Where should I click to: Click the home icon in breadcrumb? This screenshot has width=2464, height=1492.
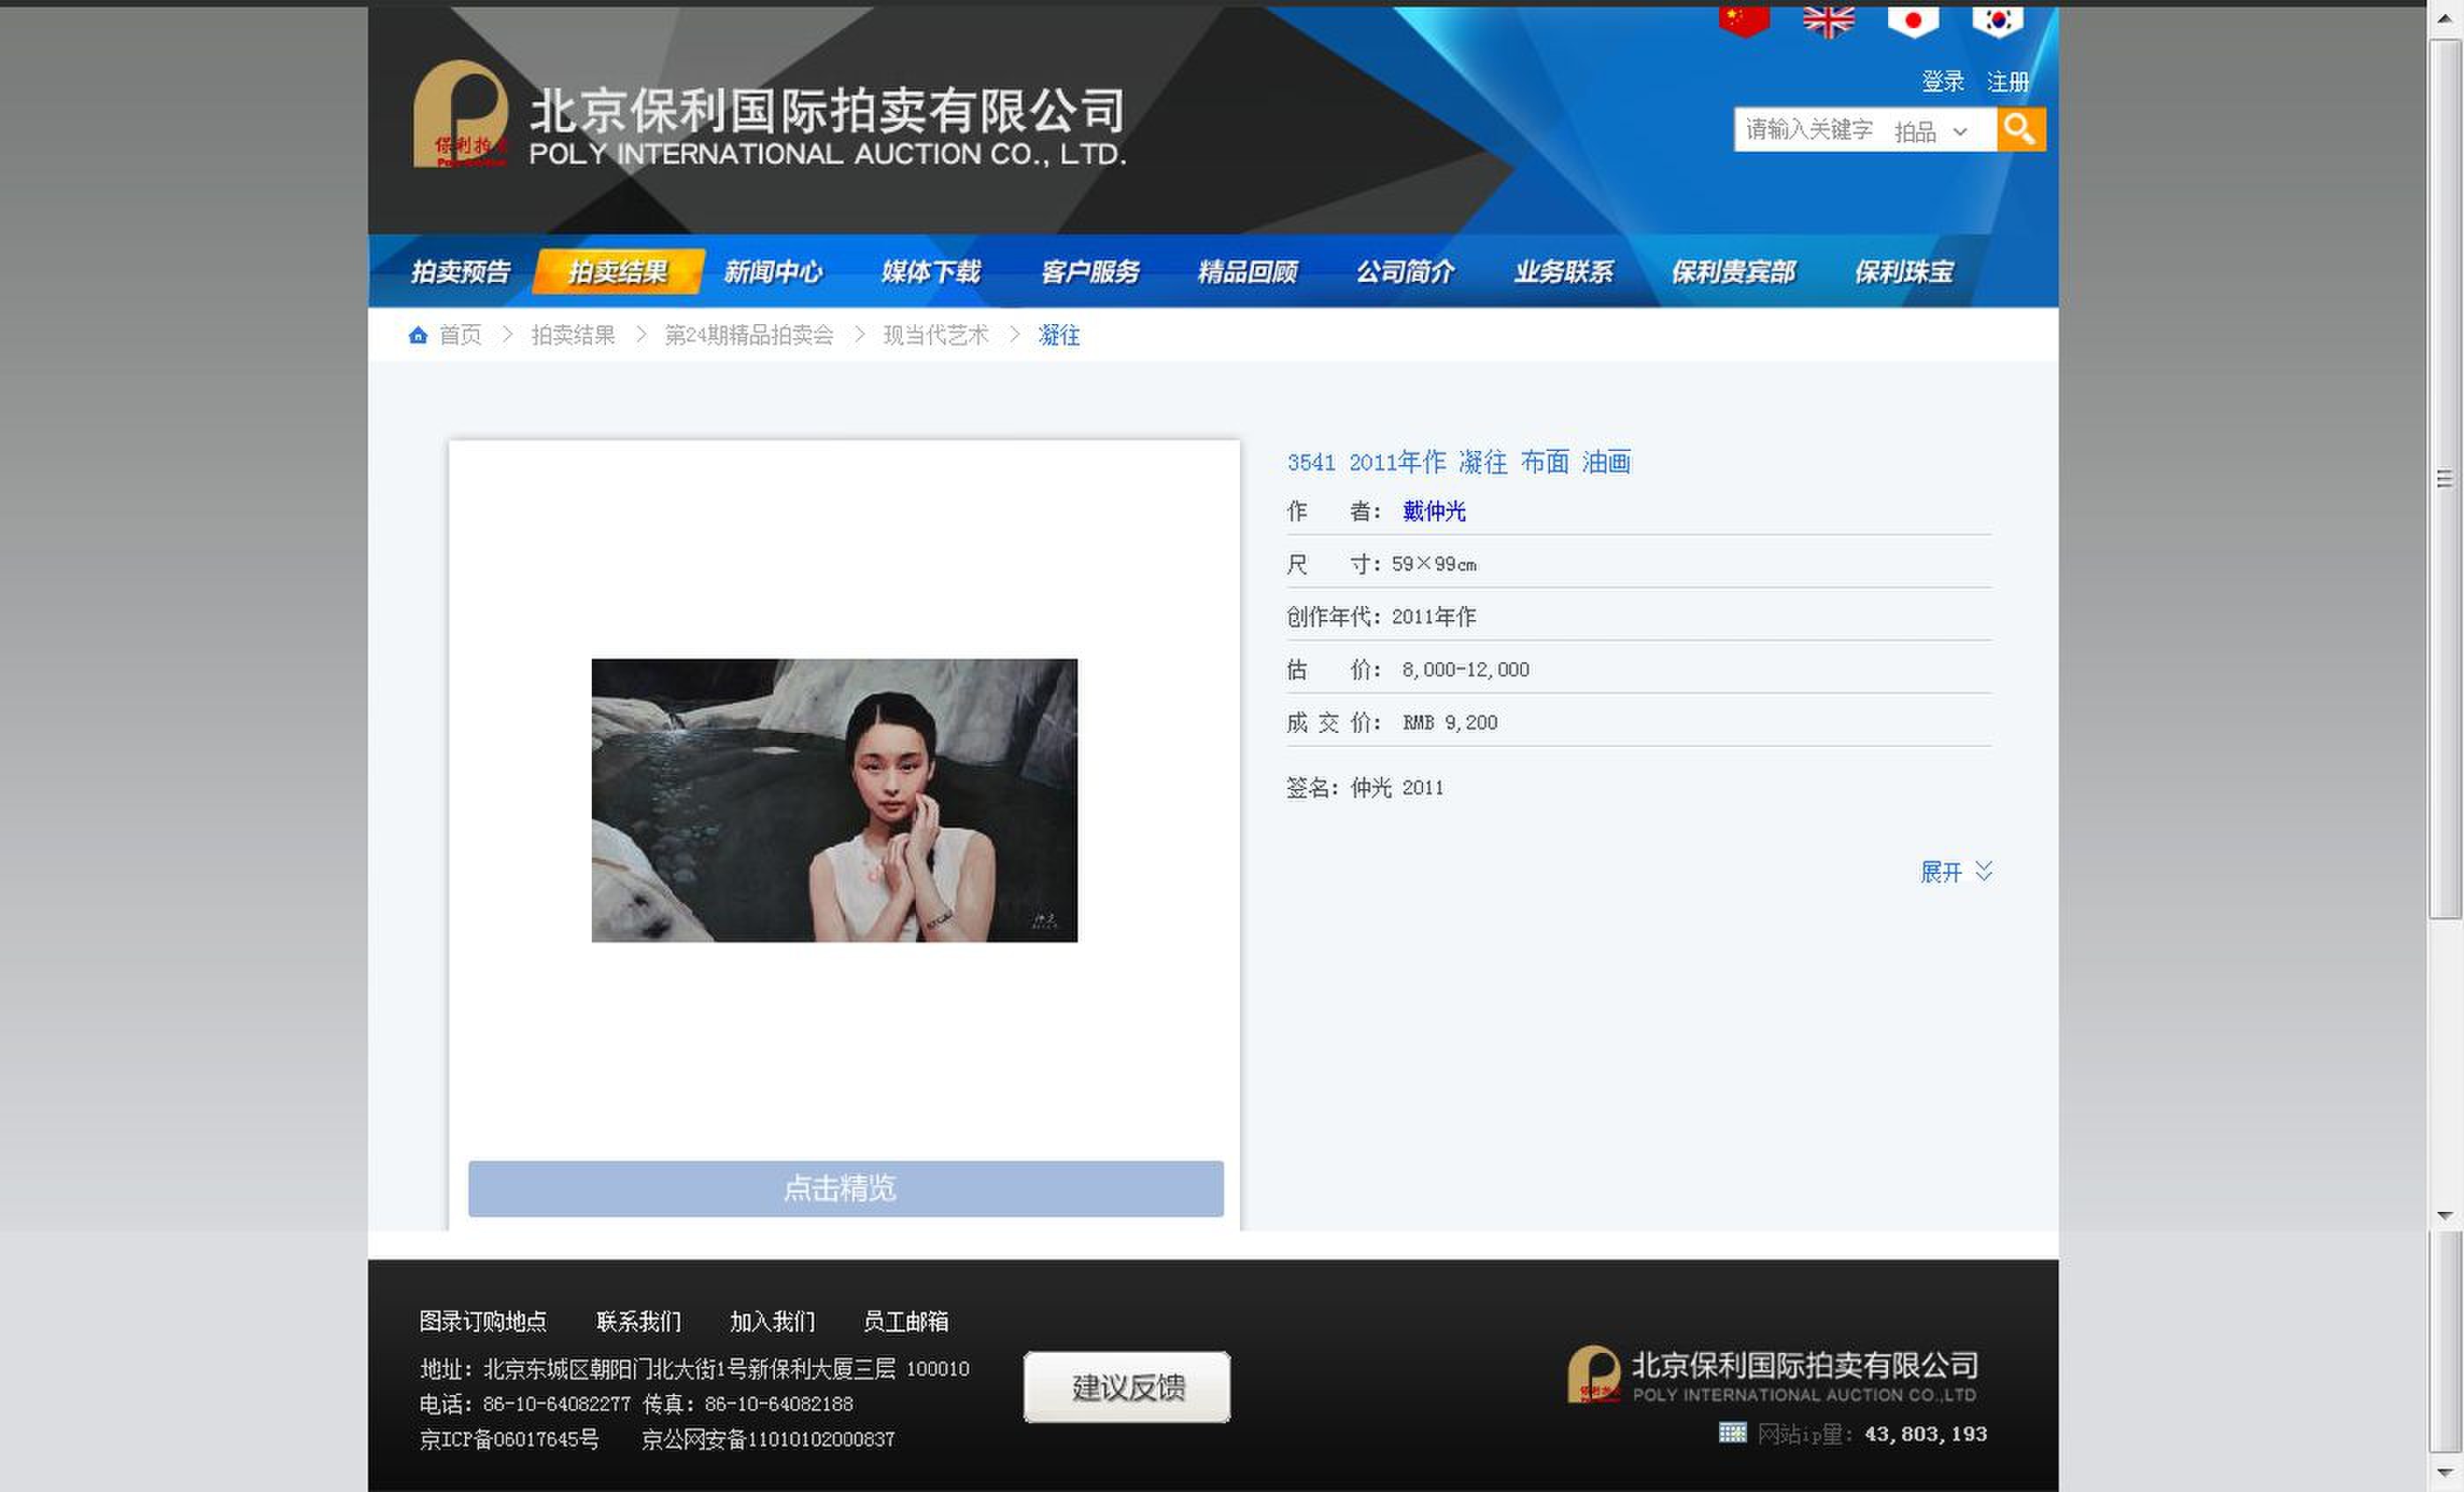[x=418, y=335]
